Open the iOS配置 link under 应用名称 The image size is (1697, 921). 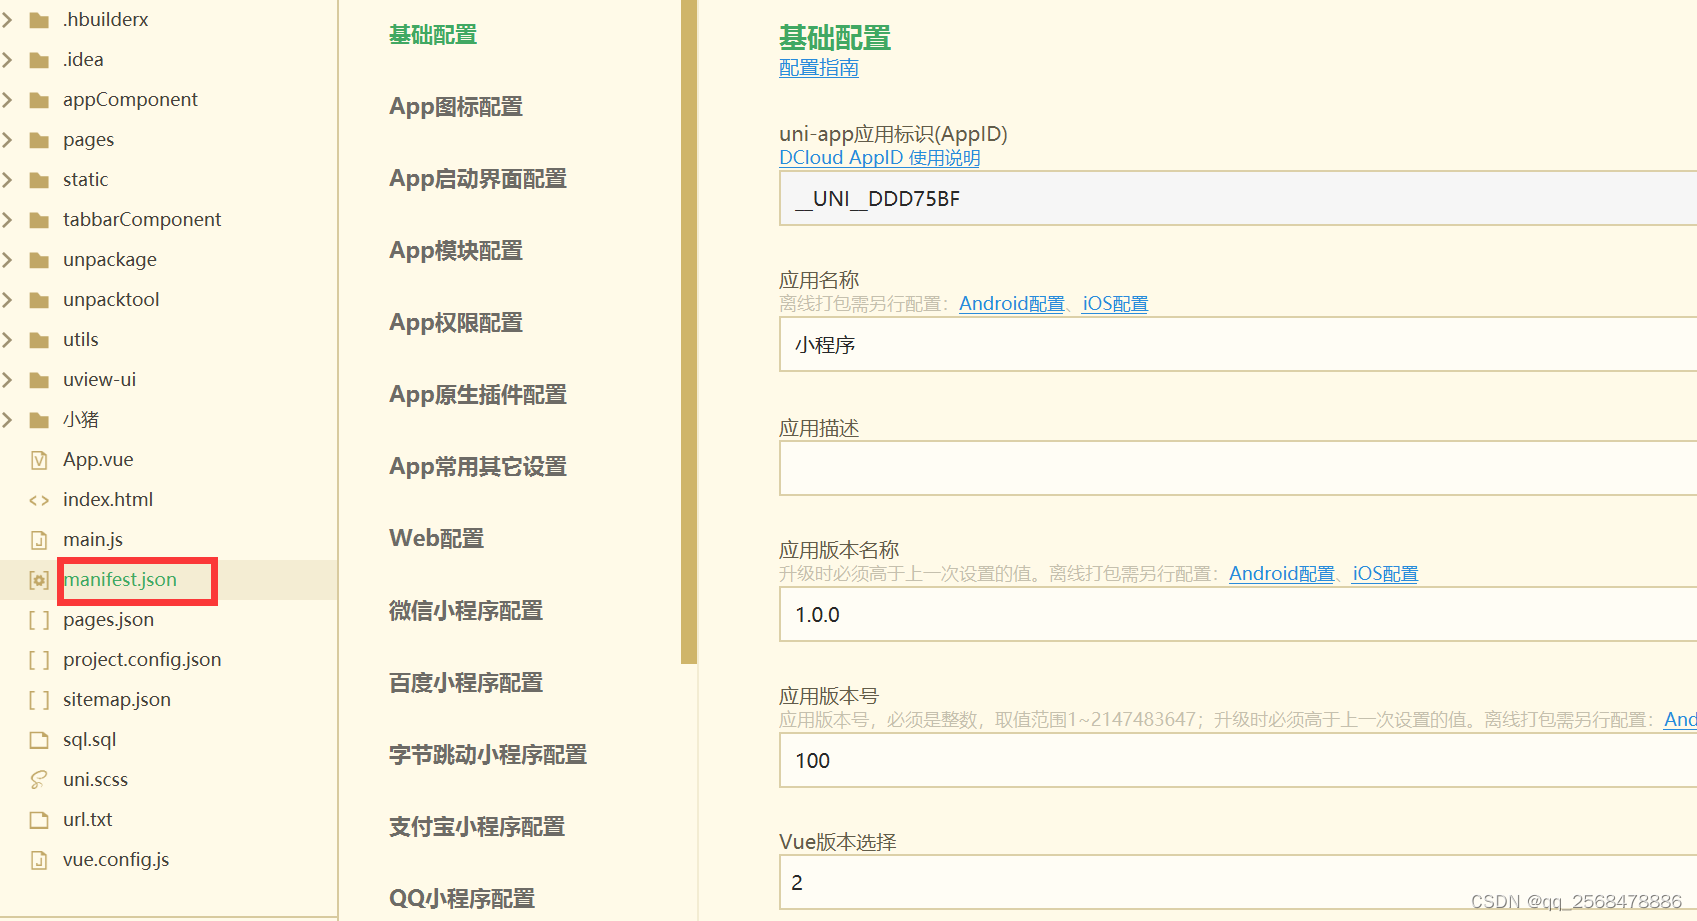[1113, 303]
